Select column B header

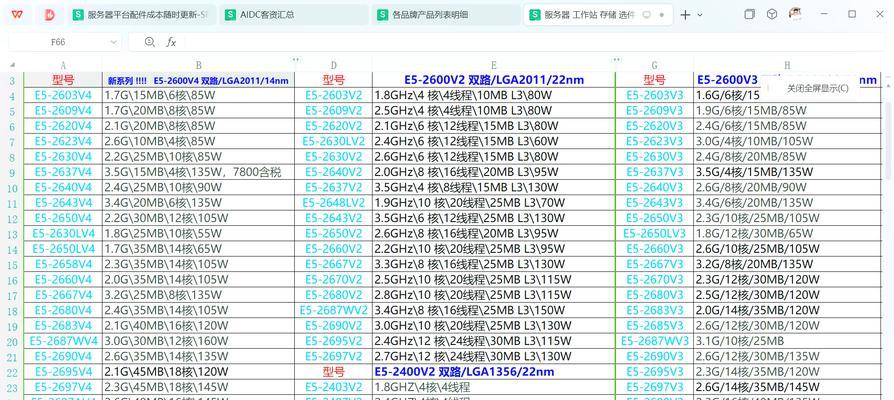(198, 65)
